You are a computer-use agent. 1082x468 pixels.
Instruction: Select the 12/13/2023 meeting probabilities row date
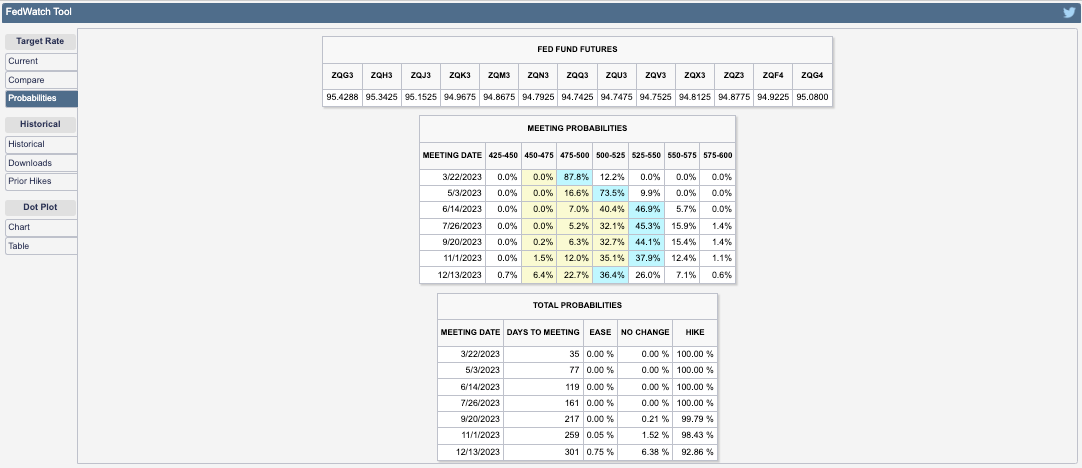click(452, 275)
